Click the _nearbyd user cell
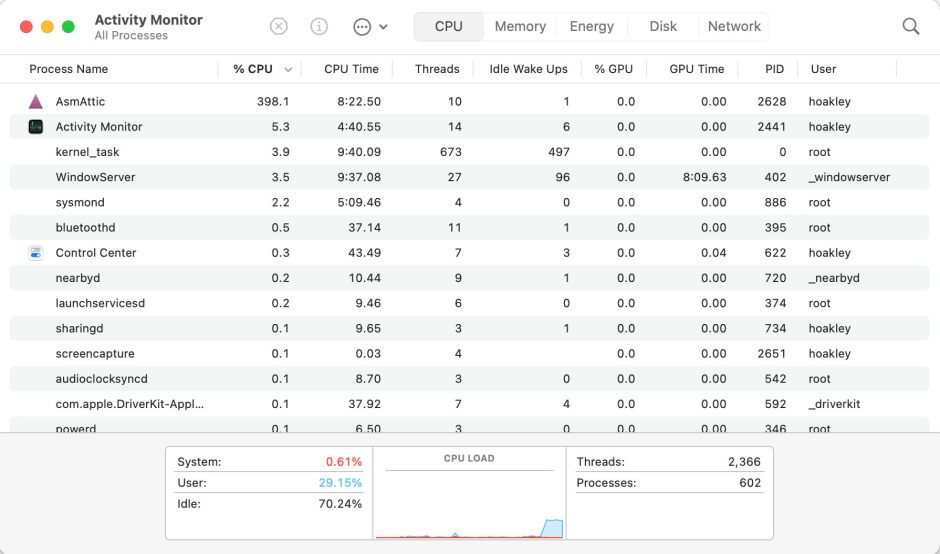The width and height of the screenshot is (940, 554). [834, 278]
